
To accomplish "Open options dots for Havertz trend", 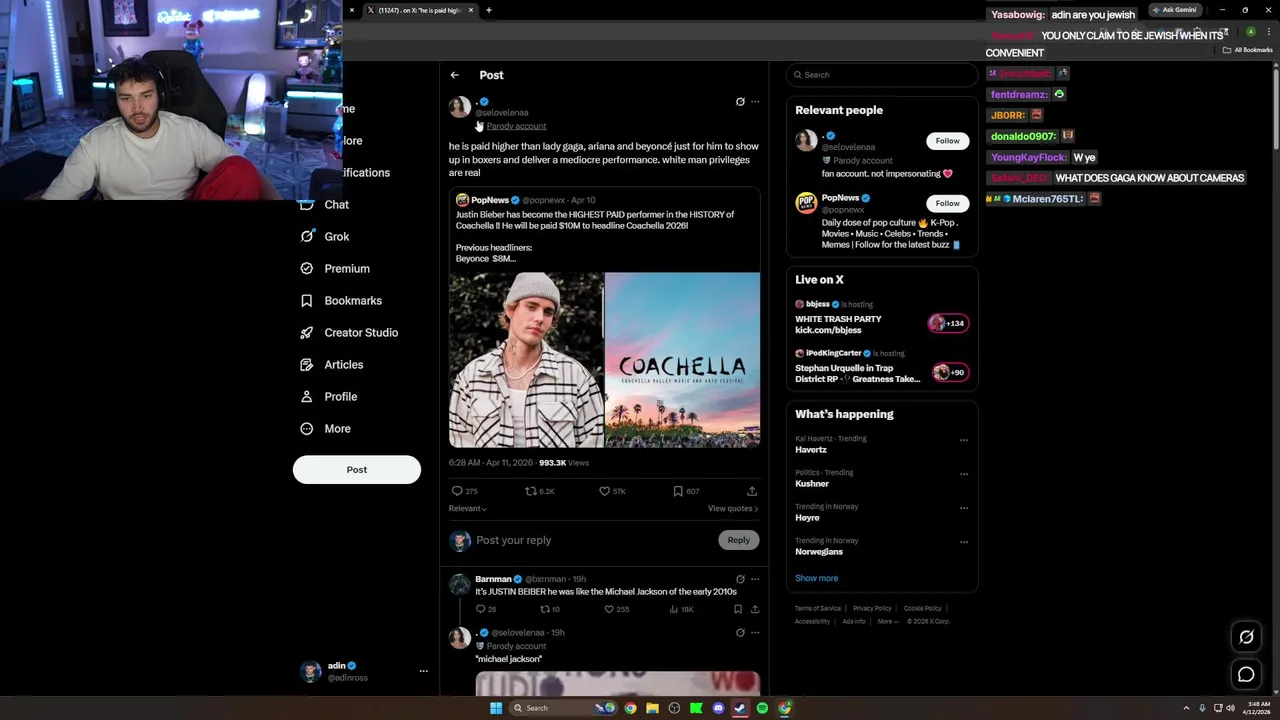I will coord(964,440).
